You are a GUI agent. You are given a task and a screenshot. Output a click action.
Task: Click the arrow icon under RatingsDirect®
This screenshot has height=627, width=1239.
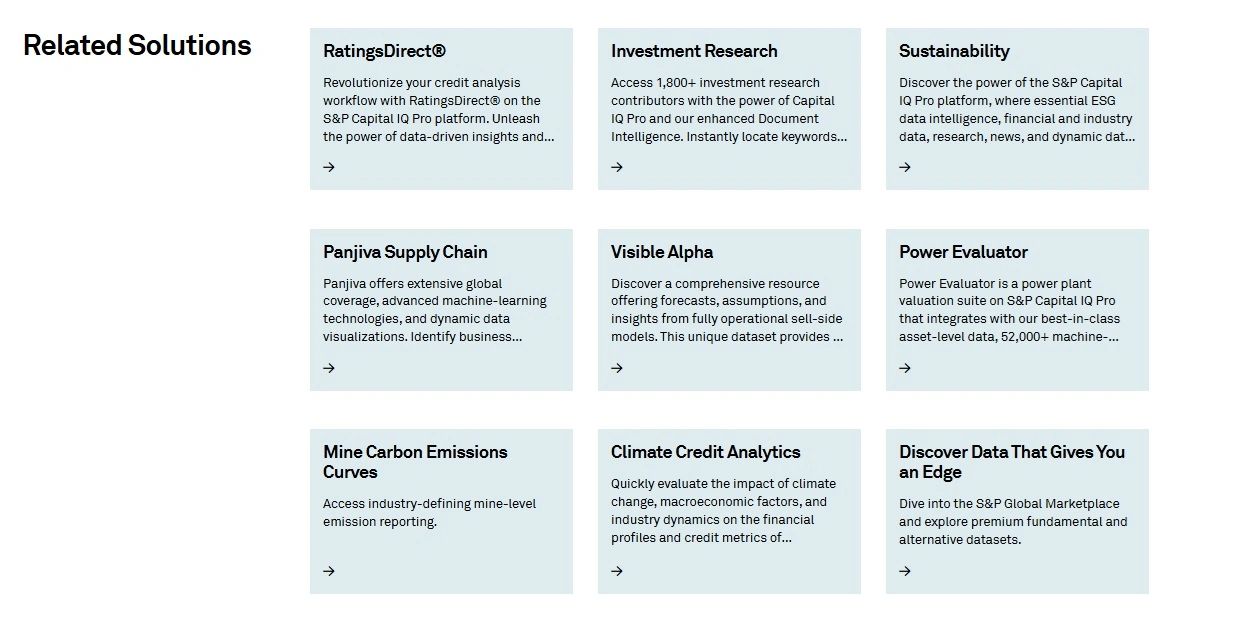[x=329, y=167]
